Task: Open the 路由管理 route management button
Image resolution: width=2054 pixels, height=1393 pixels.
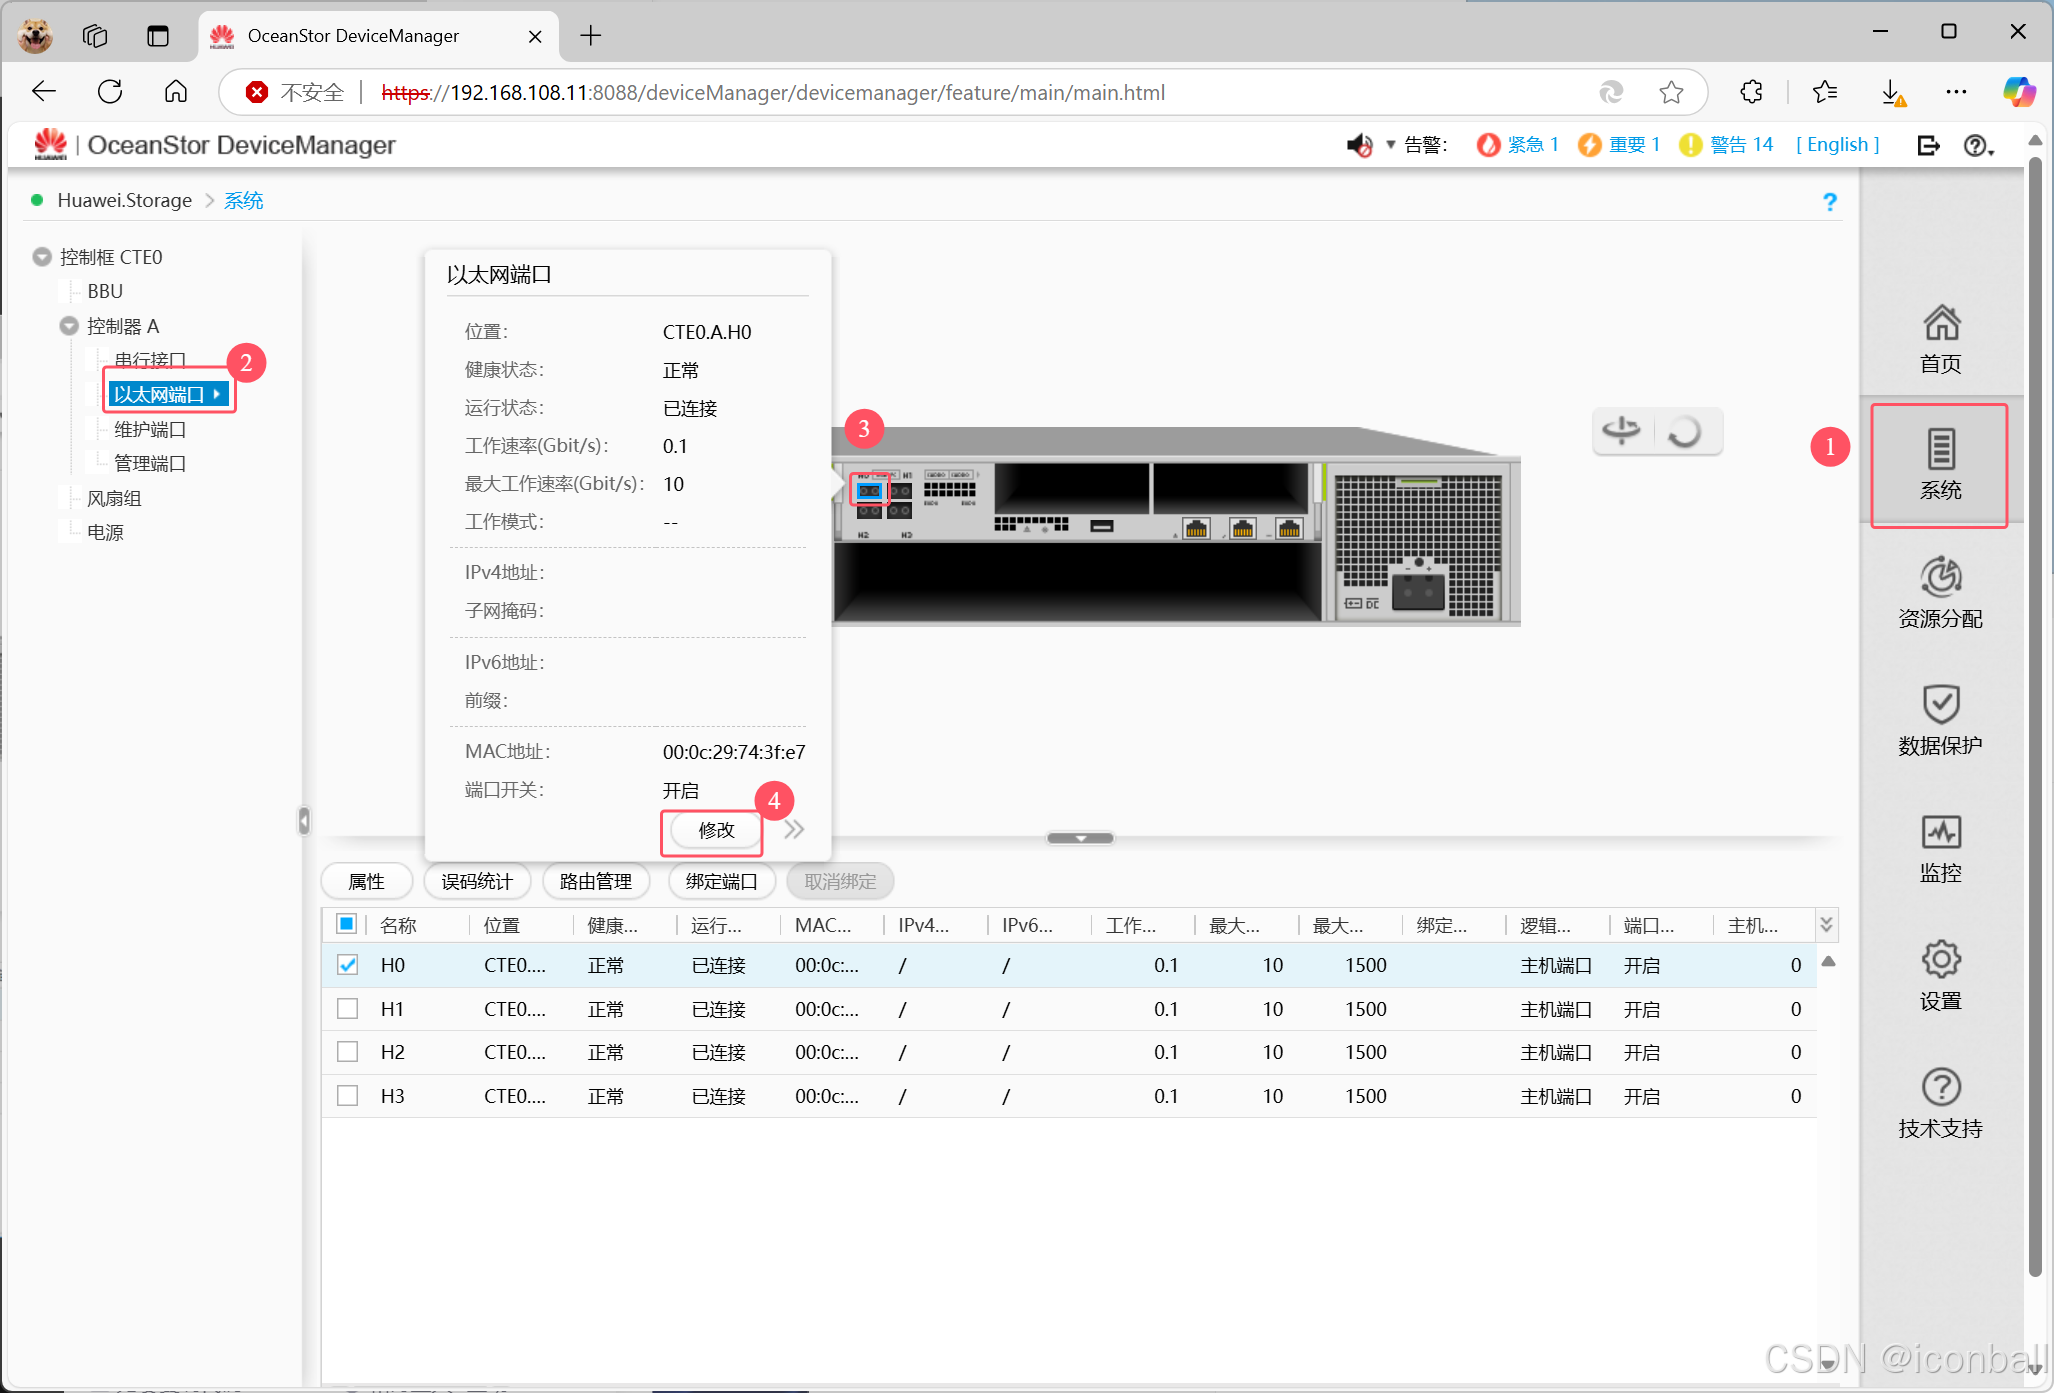Action: point(595,881)
